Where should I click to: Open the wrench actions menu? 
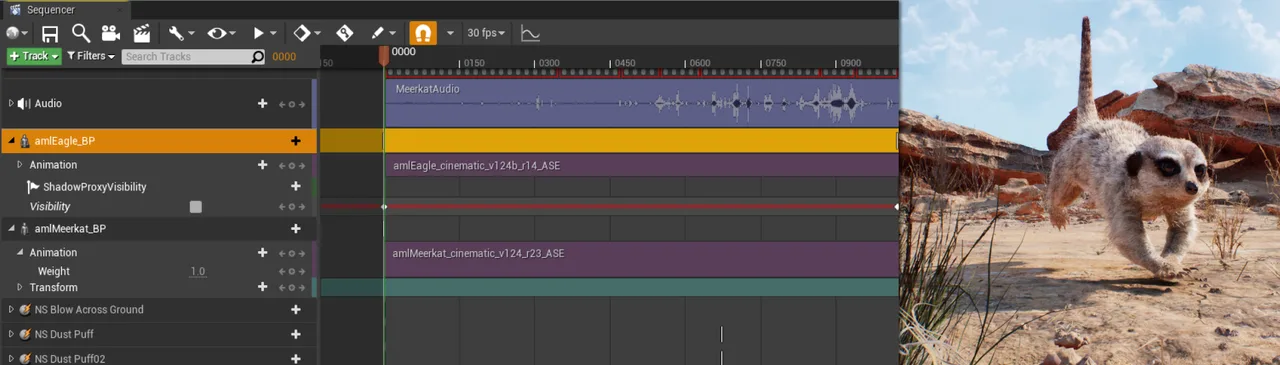(181, 33)
